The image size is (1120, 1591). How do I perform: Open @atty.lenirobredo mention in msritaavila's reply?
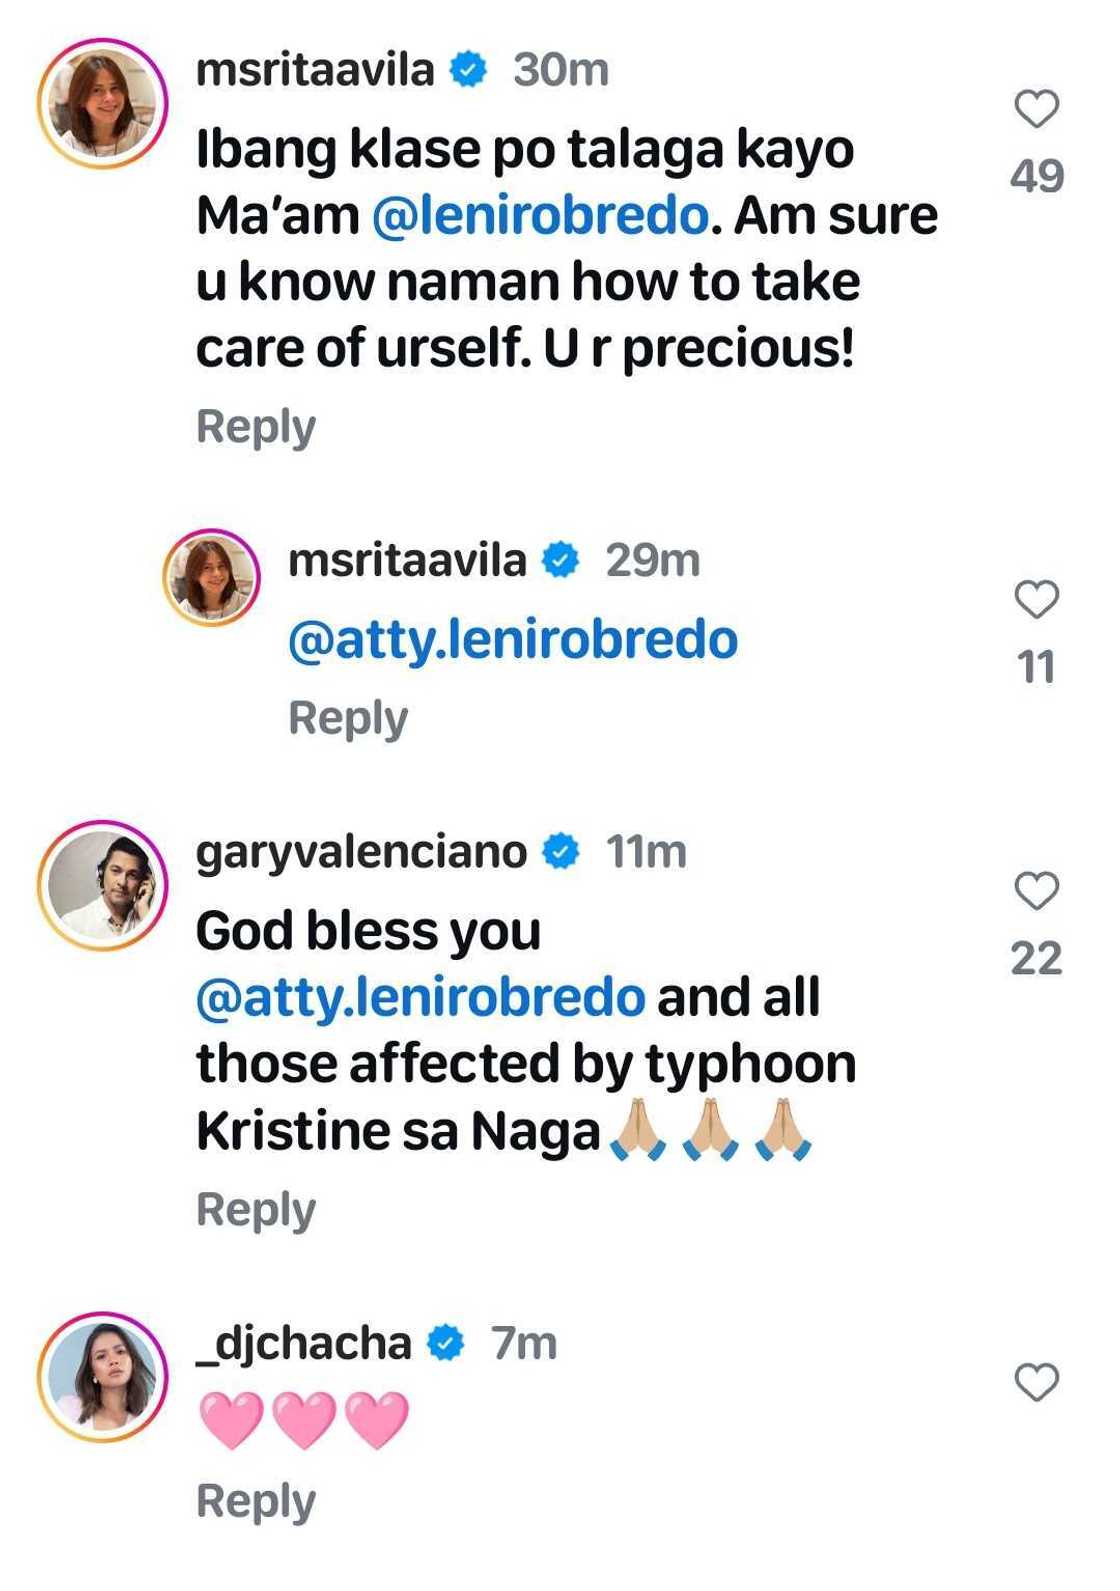513,640
